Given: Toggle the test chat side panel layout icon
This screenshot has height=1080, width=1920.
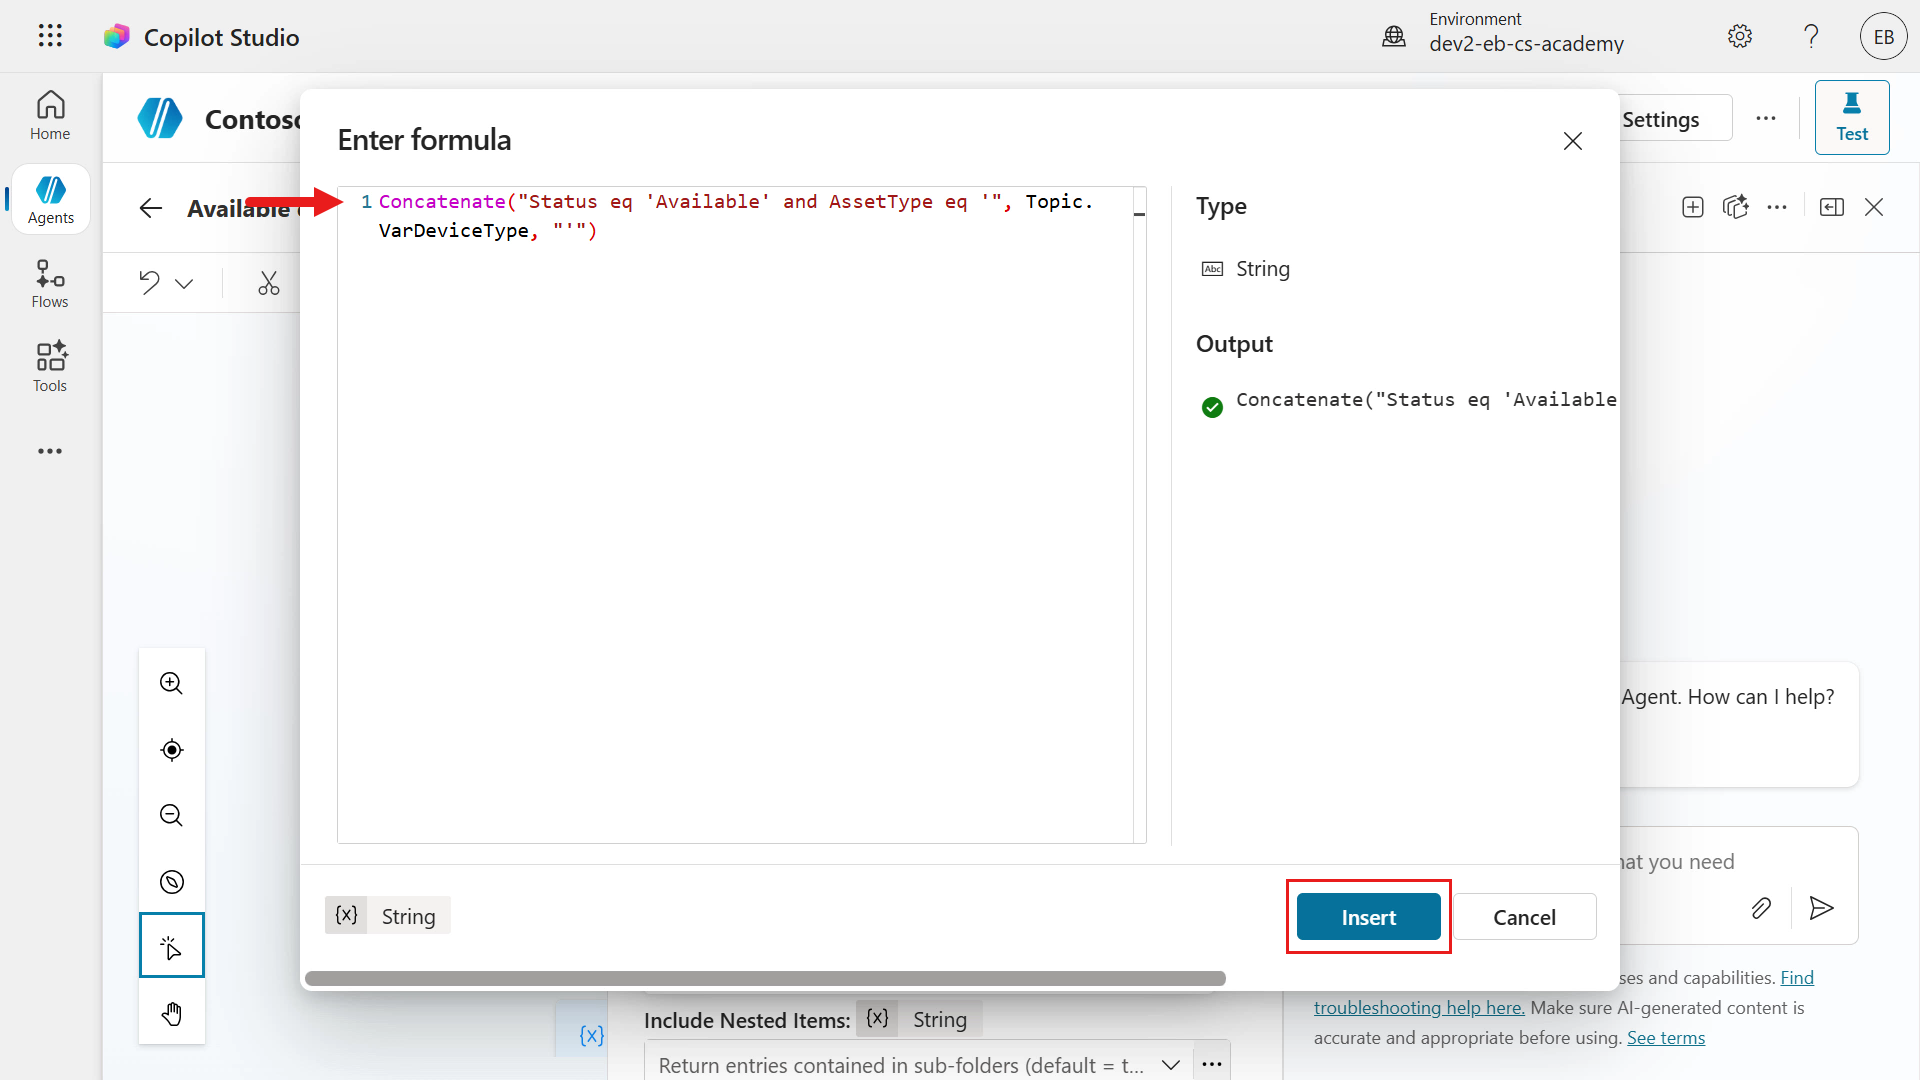Looking at the screenshot, I should click(x=1832, y=207).
